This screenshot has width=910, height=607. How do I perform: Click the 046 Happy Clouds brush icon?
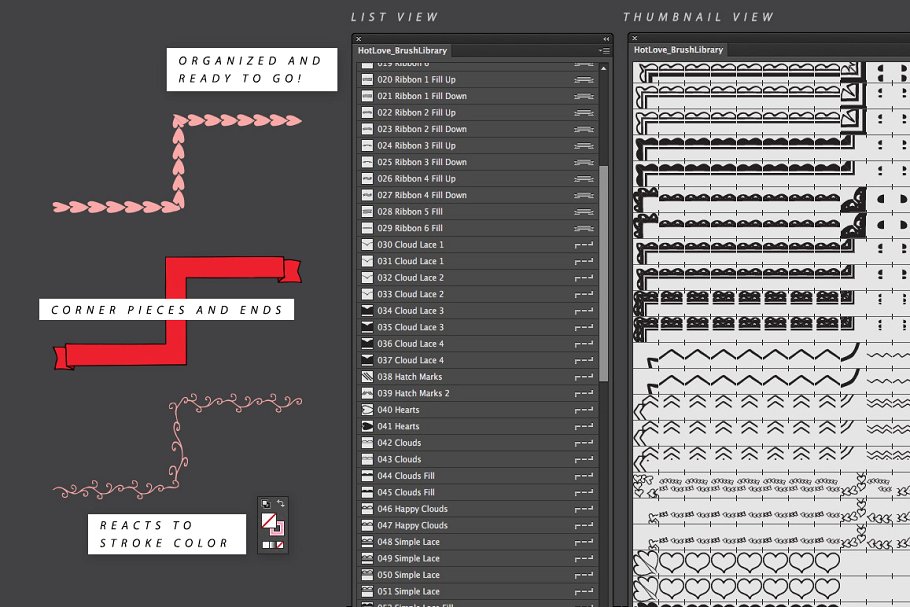367,509
